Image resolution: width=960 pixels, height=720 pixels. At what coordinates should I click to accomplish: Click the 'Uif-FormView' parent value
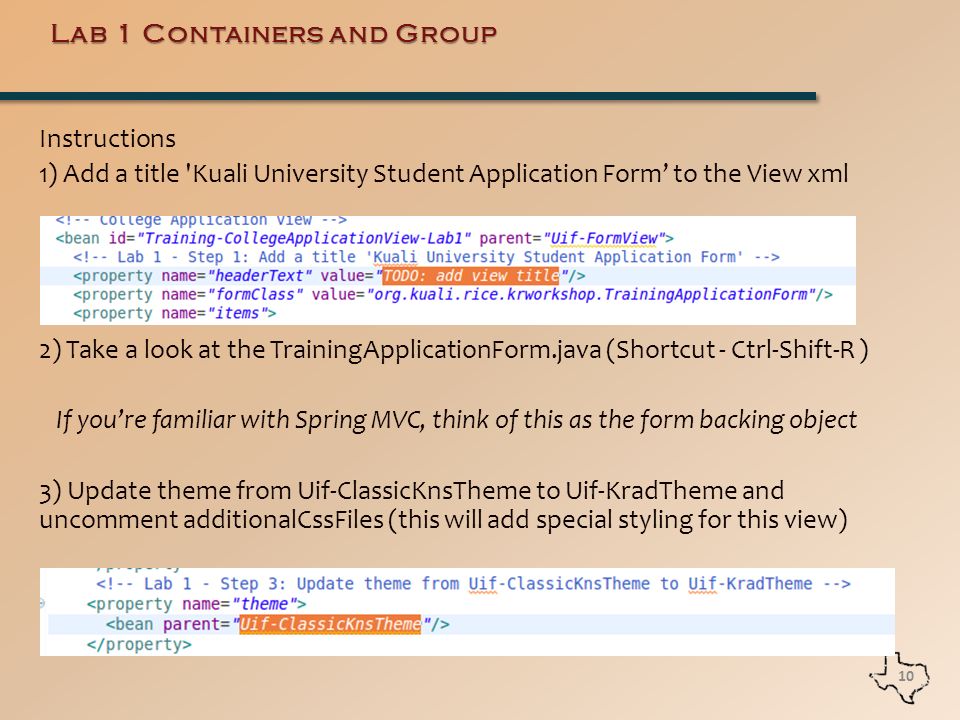click(x=604, y=238)
